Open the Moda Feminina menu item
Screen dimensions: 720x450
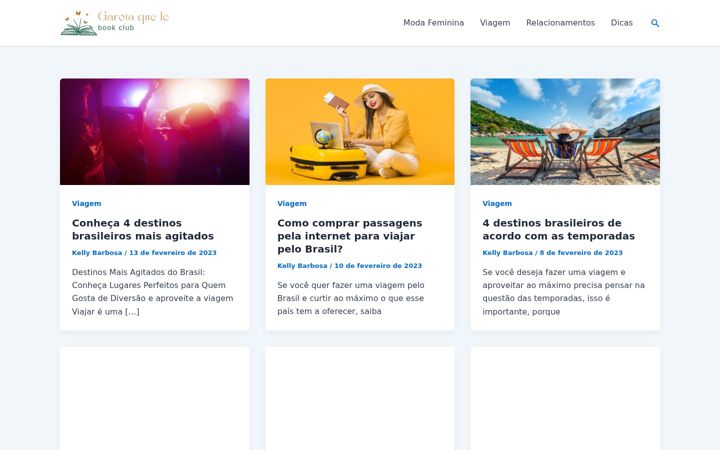point(433,23)
